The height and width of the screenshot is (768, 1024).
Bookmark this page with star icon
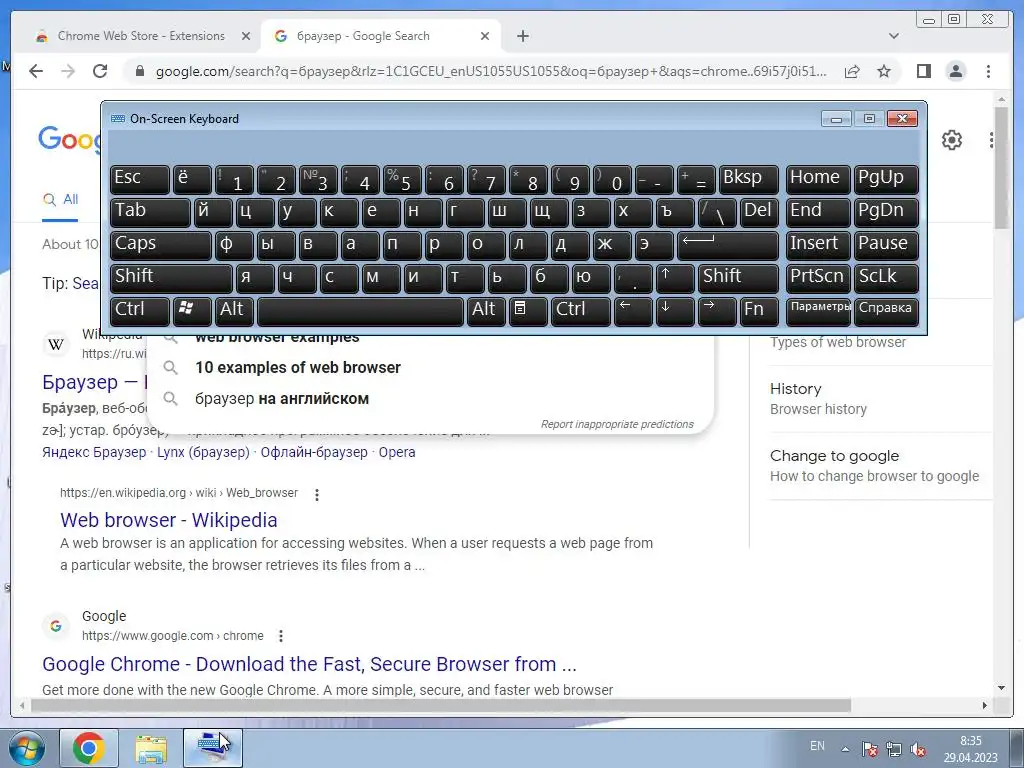coord(884,71)
